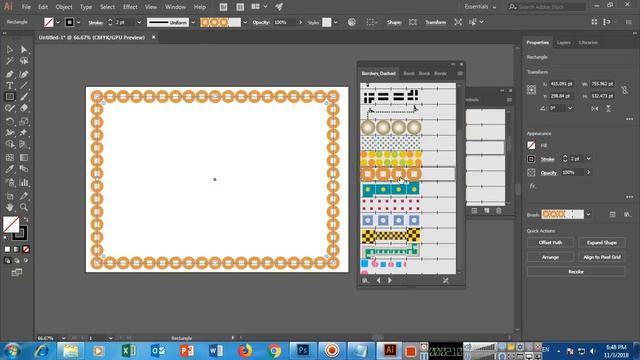Viewport: 640px width, 360px height.
Task: Select the Rectangle tool
Action: pyautogui.click(x=10, y=97)
